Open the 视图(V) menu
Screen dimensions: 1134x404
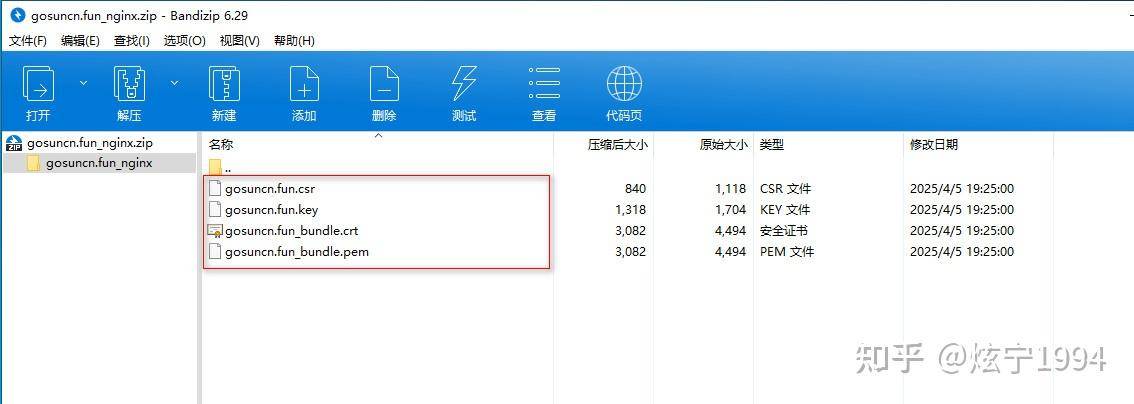tap(239, 41)
